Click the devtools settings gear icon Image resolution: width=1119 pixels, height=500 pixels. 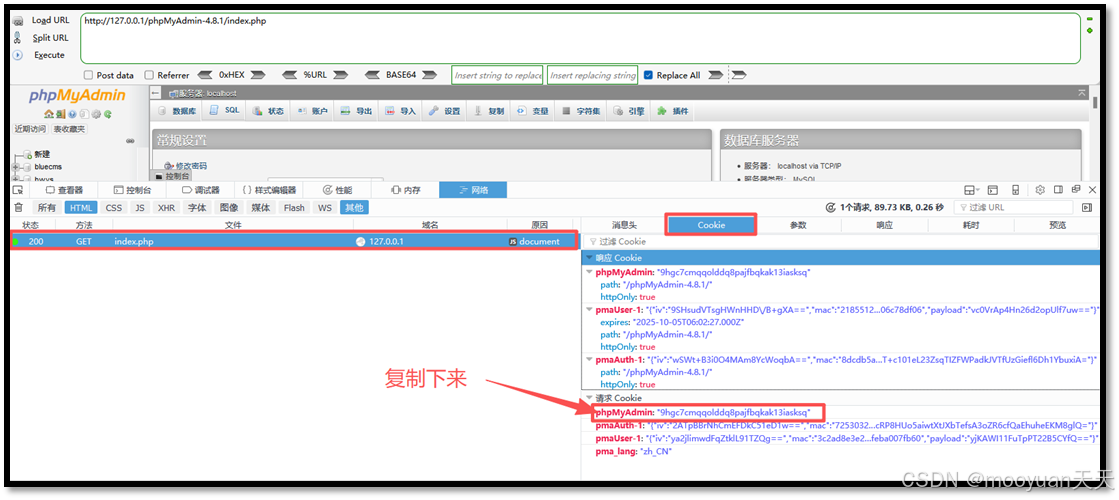(x=1040, y=190)
